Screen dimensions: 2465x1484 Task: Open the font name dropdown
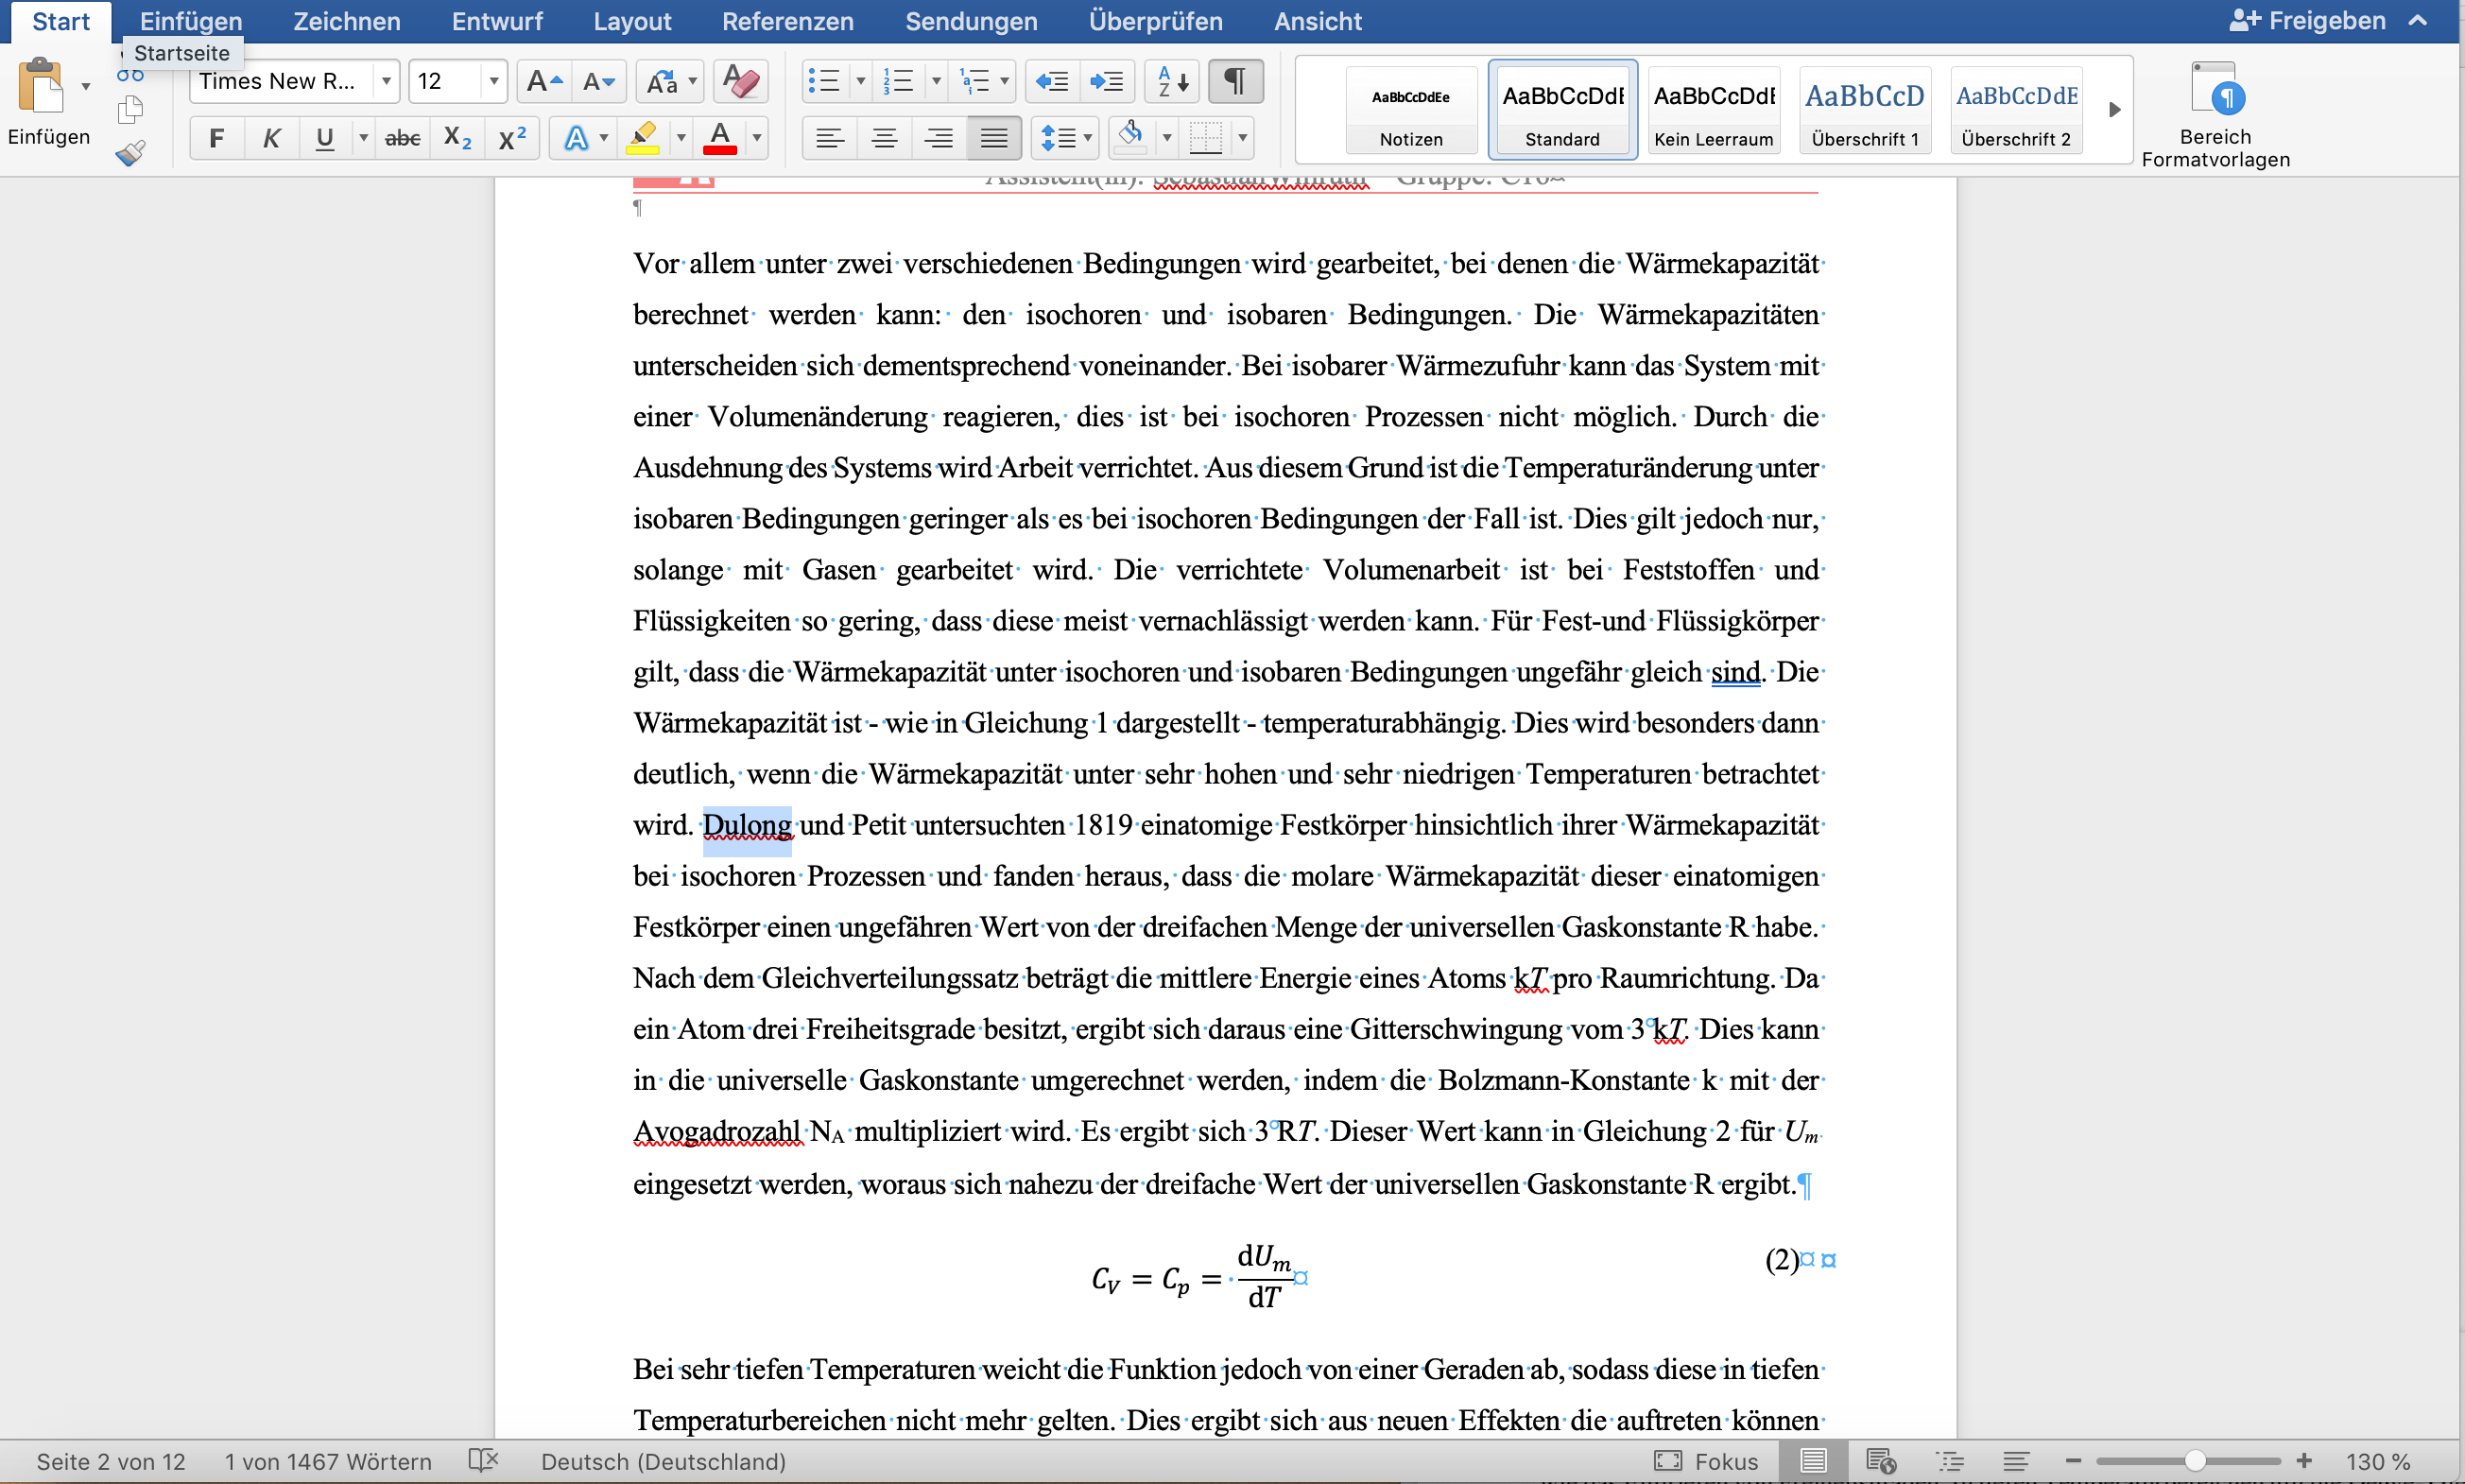point(386,81)
